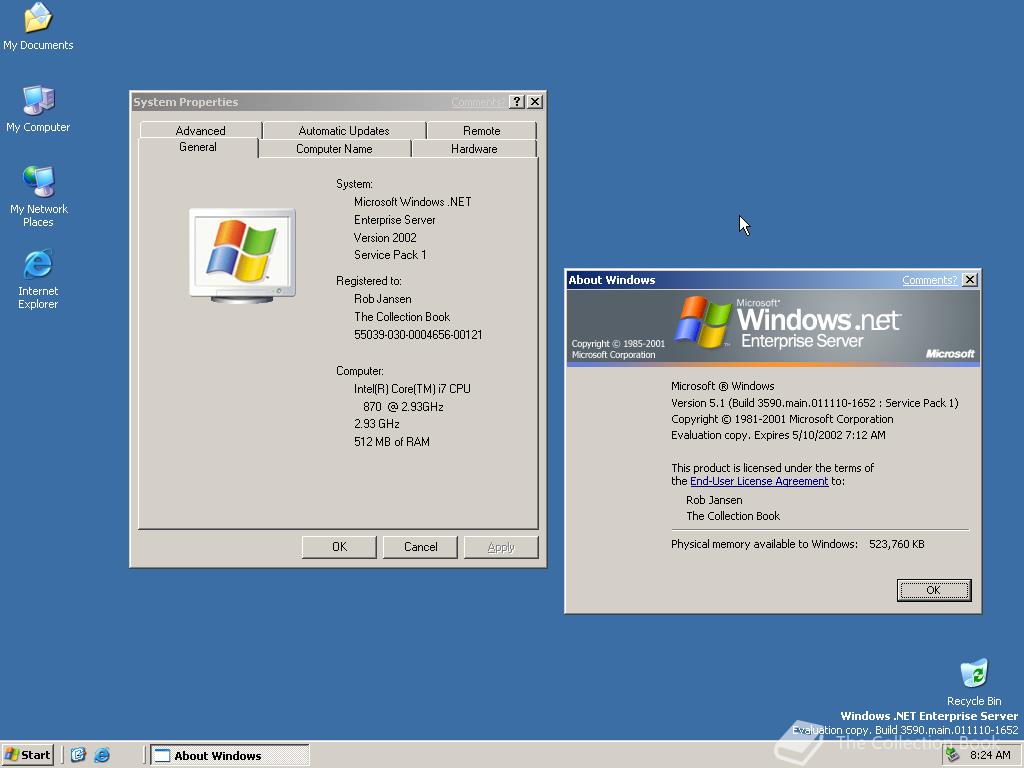Click Cancel in System Properties
Viewport: 1024px width, 768px height.
(x=420, y=547)
